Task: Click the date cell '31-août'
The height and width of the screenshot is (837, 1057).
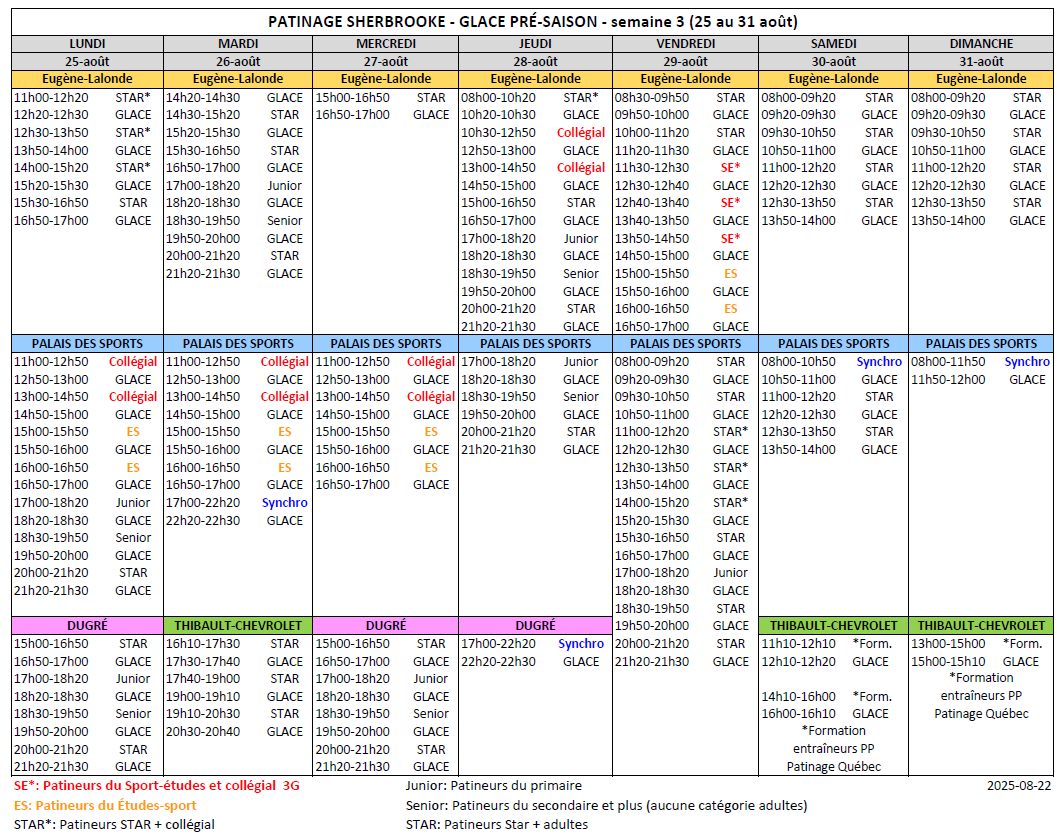Action: click(982, 61)
